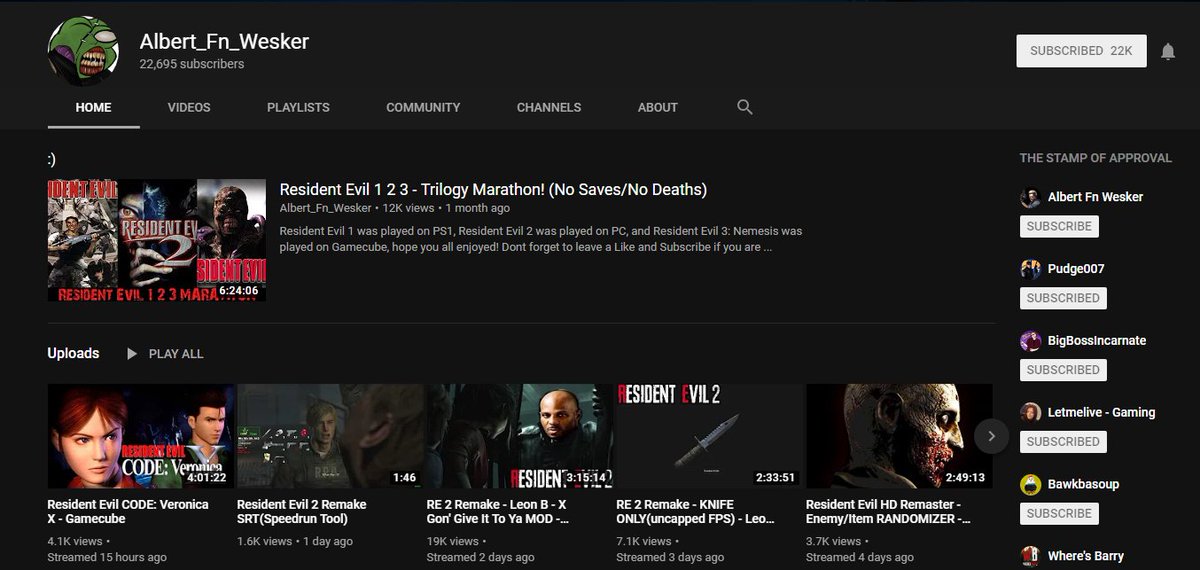Click the Albert_Fn_Wesker channel avatar
This screenshot has width=1200, height=570.
[85, 50]
